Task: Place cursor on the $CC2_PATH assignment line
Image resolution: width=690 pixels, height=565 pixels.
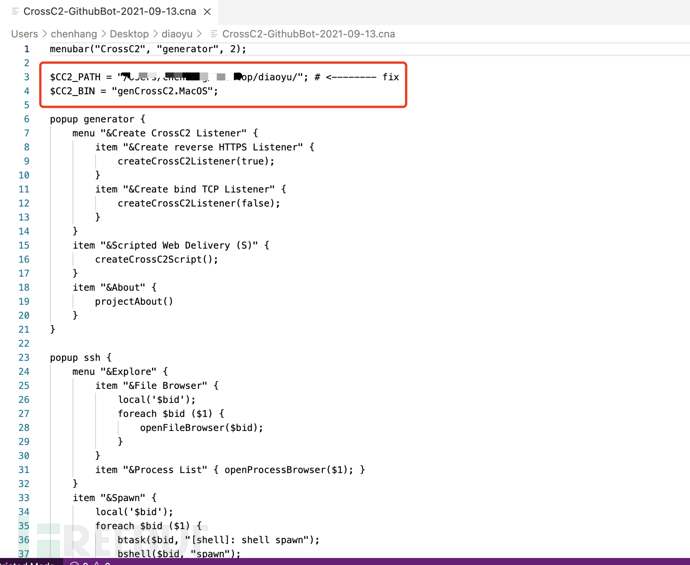Action: 224,77
